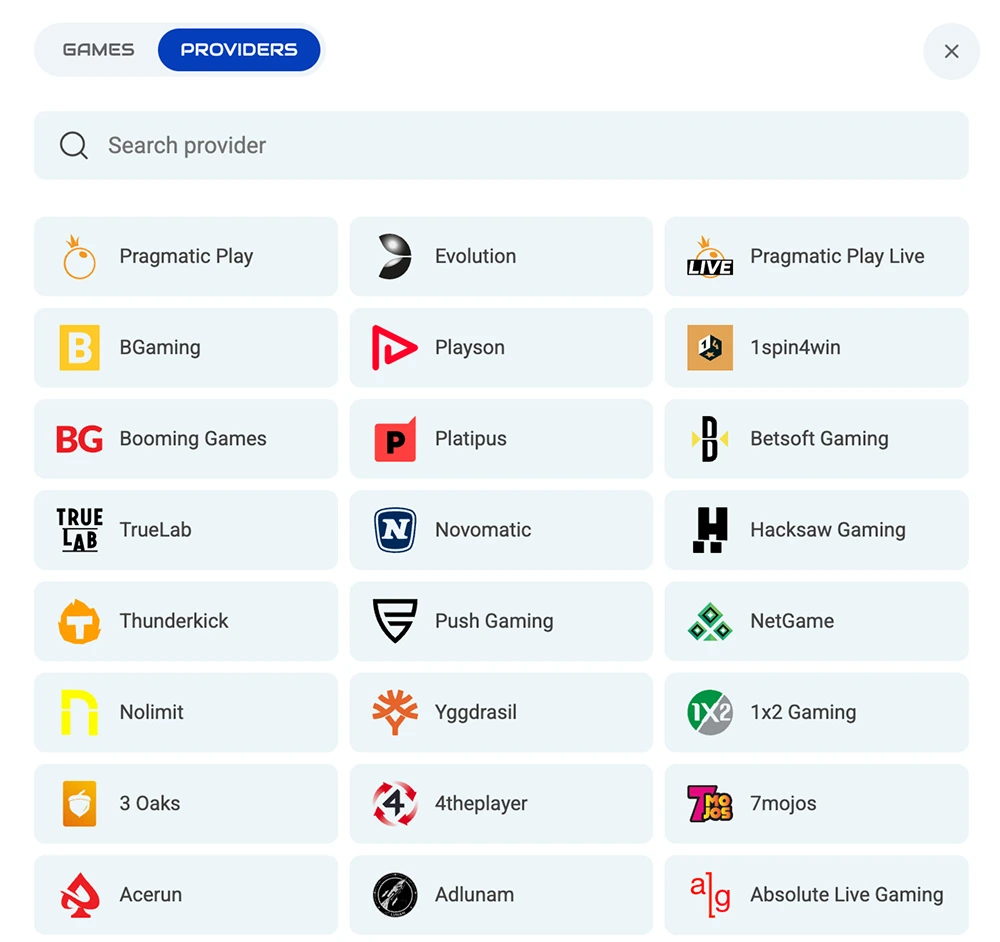Click the Pragmatic Play crown logo icon
Viewport: 1000px width, 942px height.
point(79,256)
